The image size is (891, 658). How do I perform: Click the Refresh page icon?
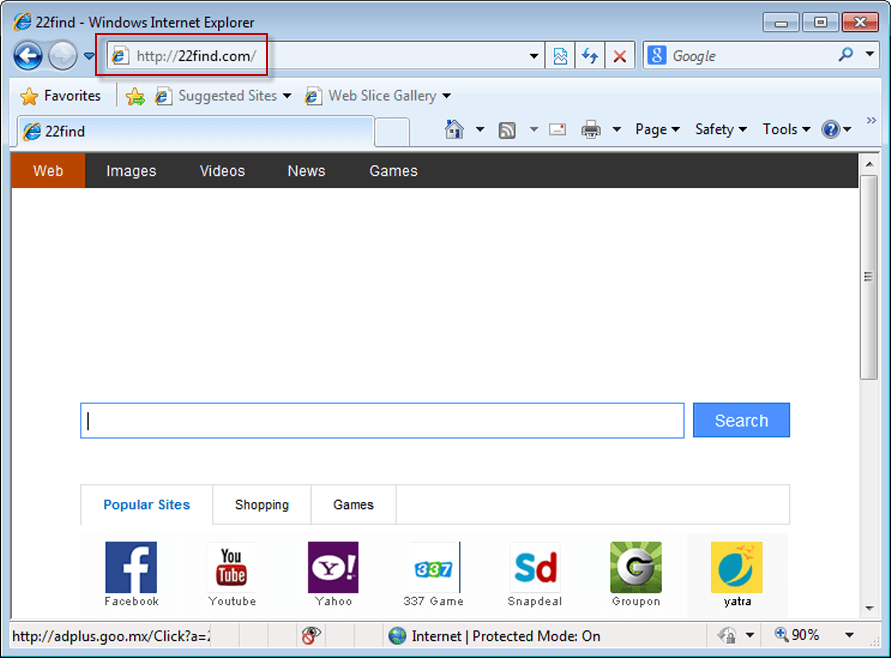pos(590,56)
